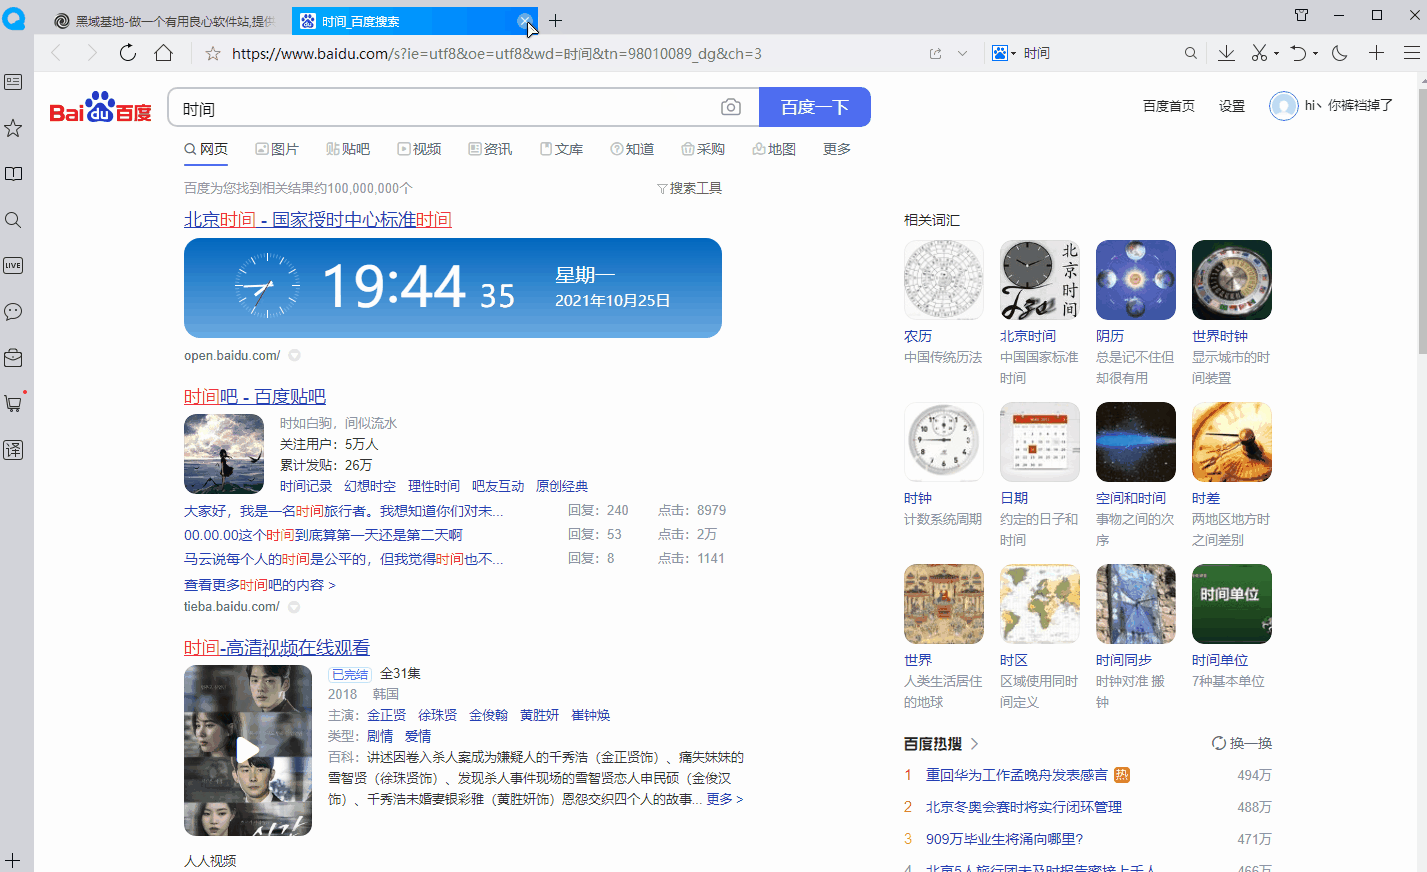Viewport: 1427px width, 872px height.
Task: Open the sidebar mail inbox icon
Action: 13,357
